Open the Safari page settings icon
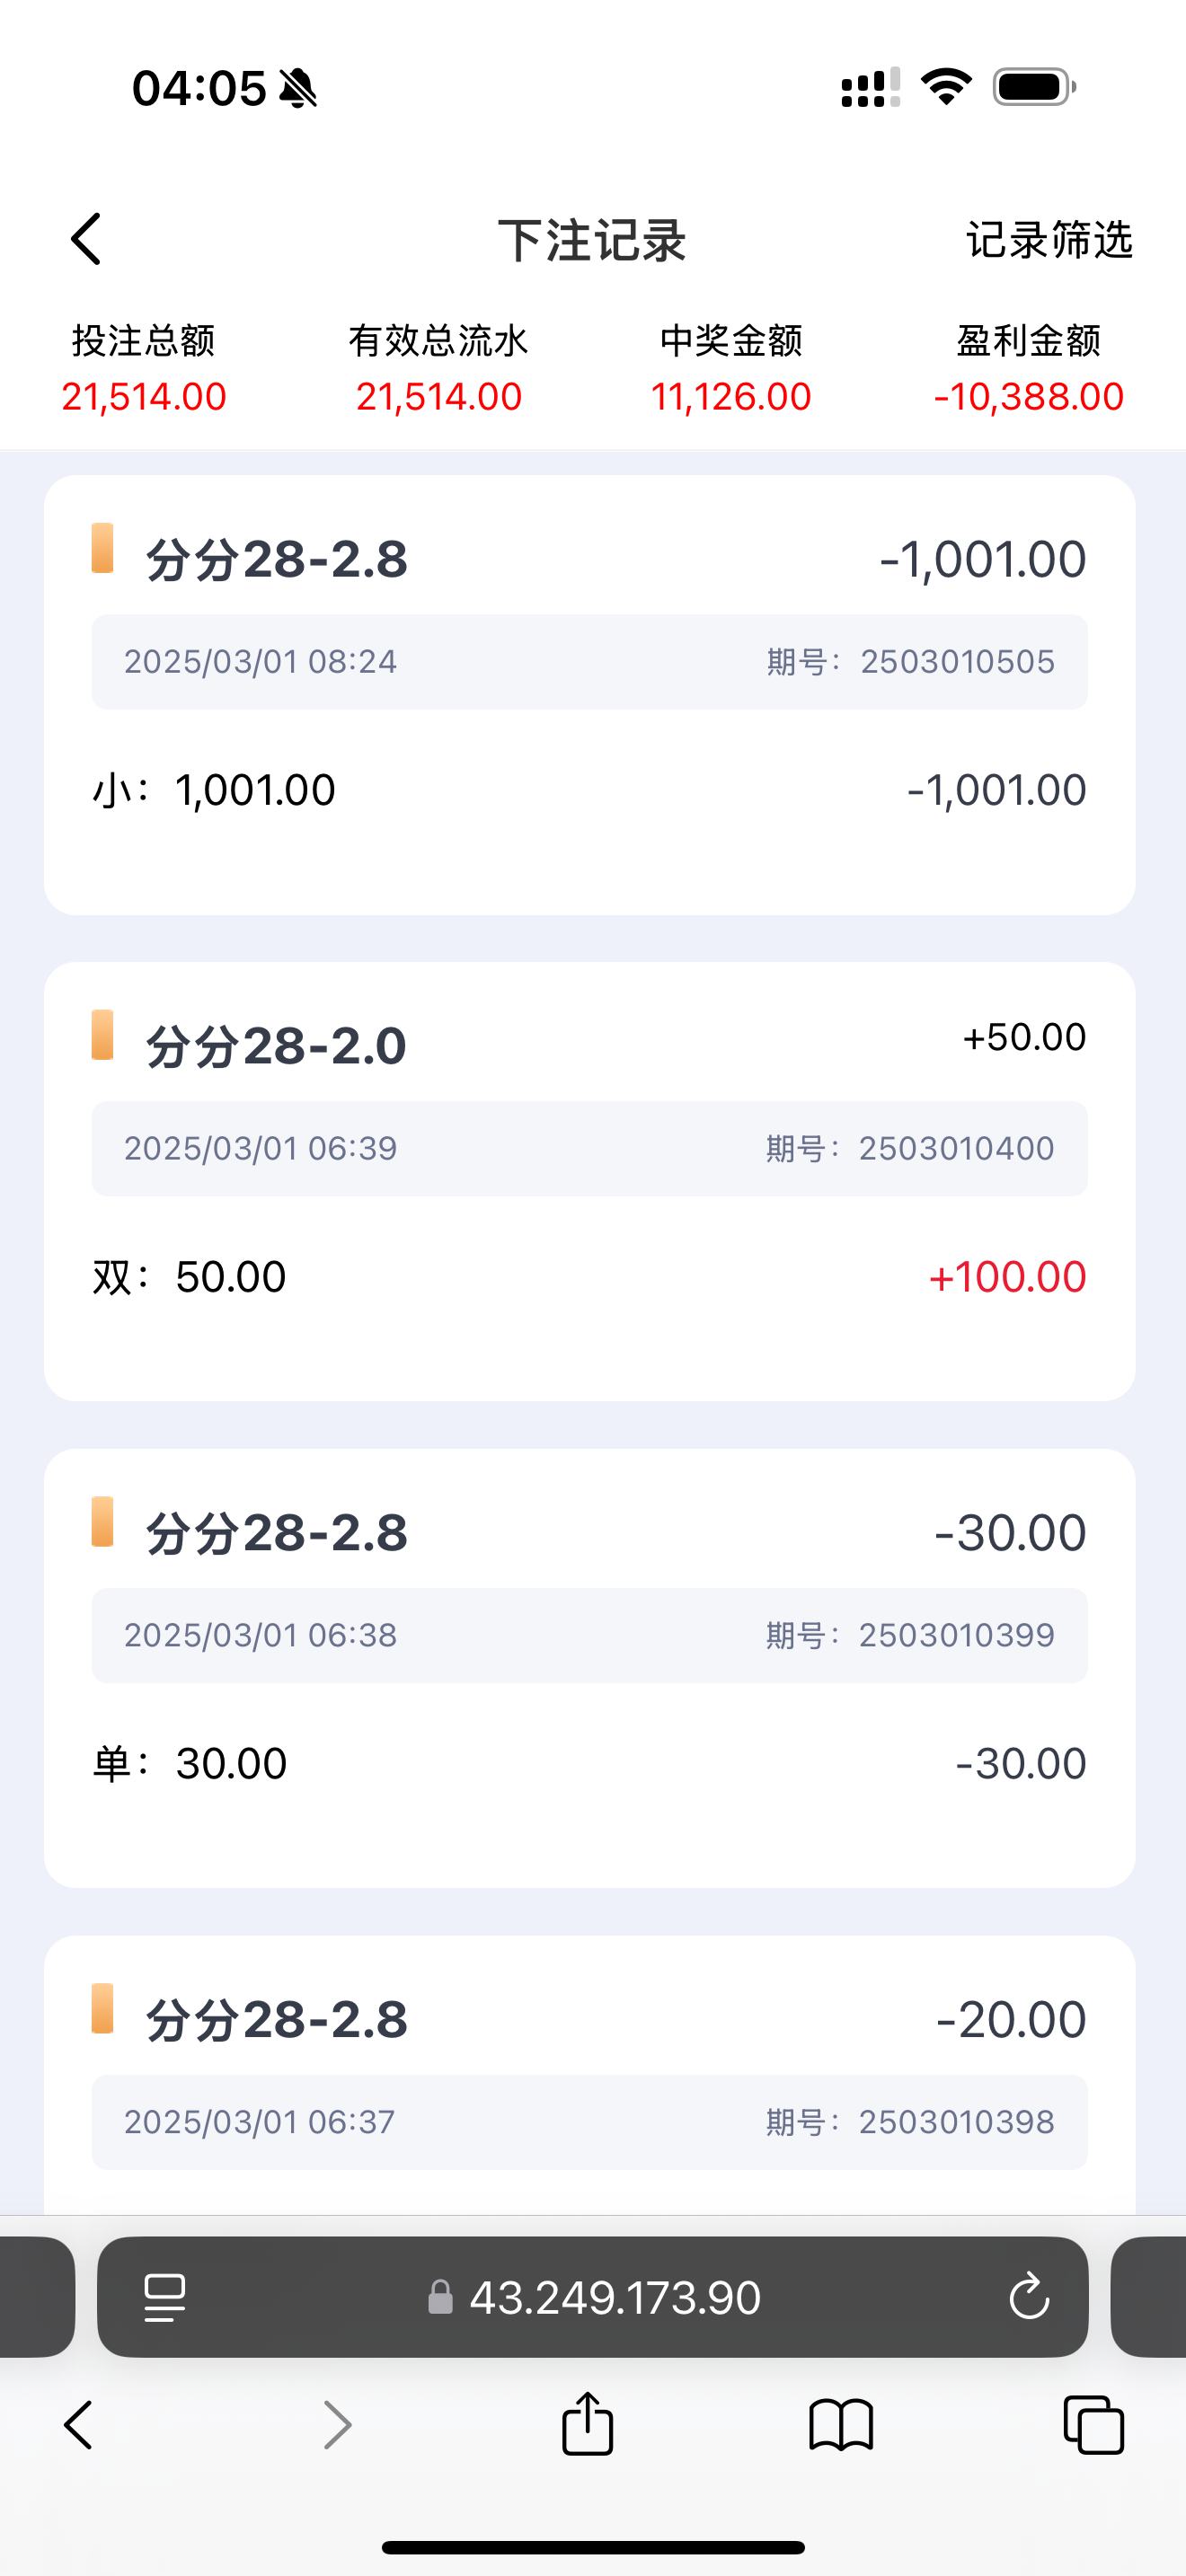Viewport: 1186px width, 2576px height. tap(165, 2296)
